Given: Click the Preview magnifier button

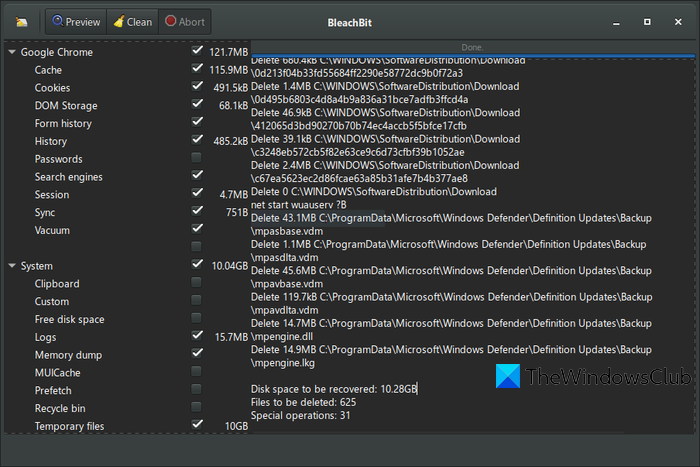Looking at the screenshot, I should click(x=76, y=21).
